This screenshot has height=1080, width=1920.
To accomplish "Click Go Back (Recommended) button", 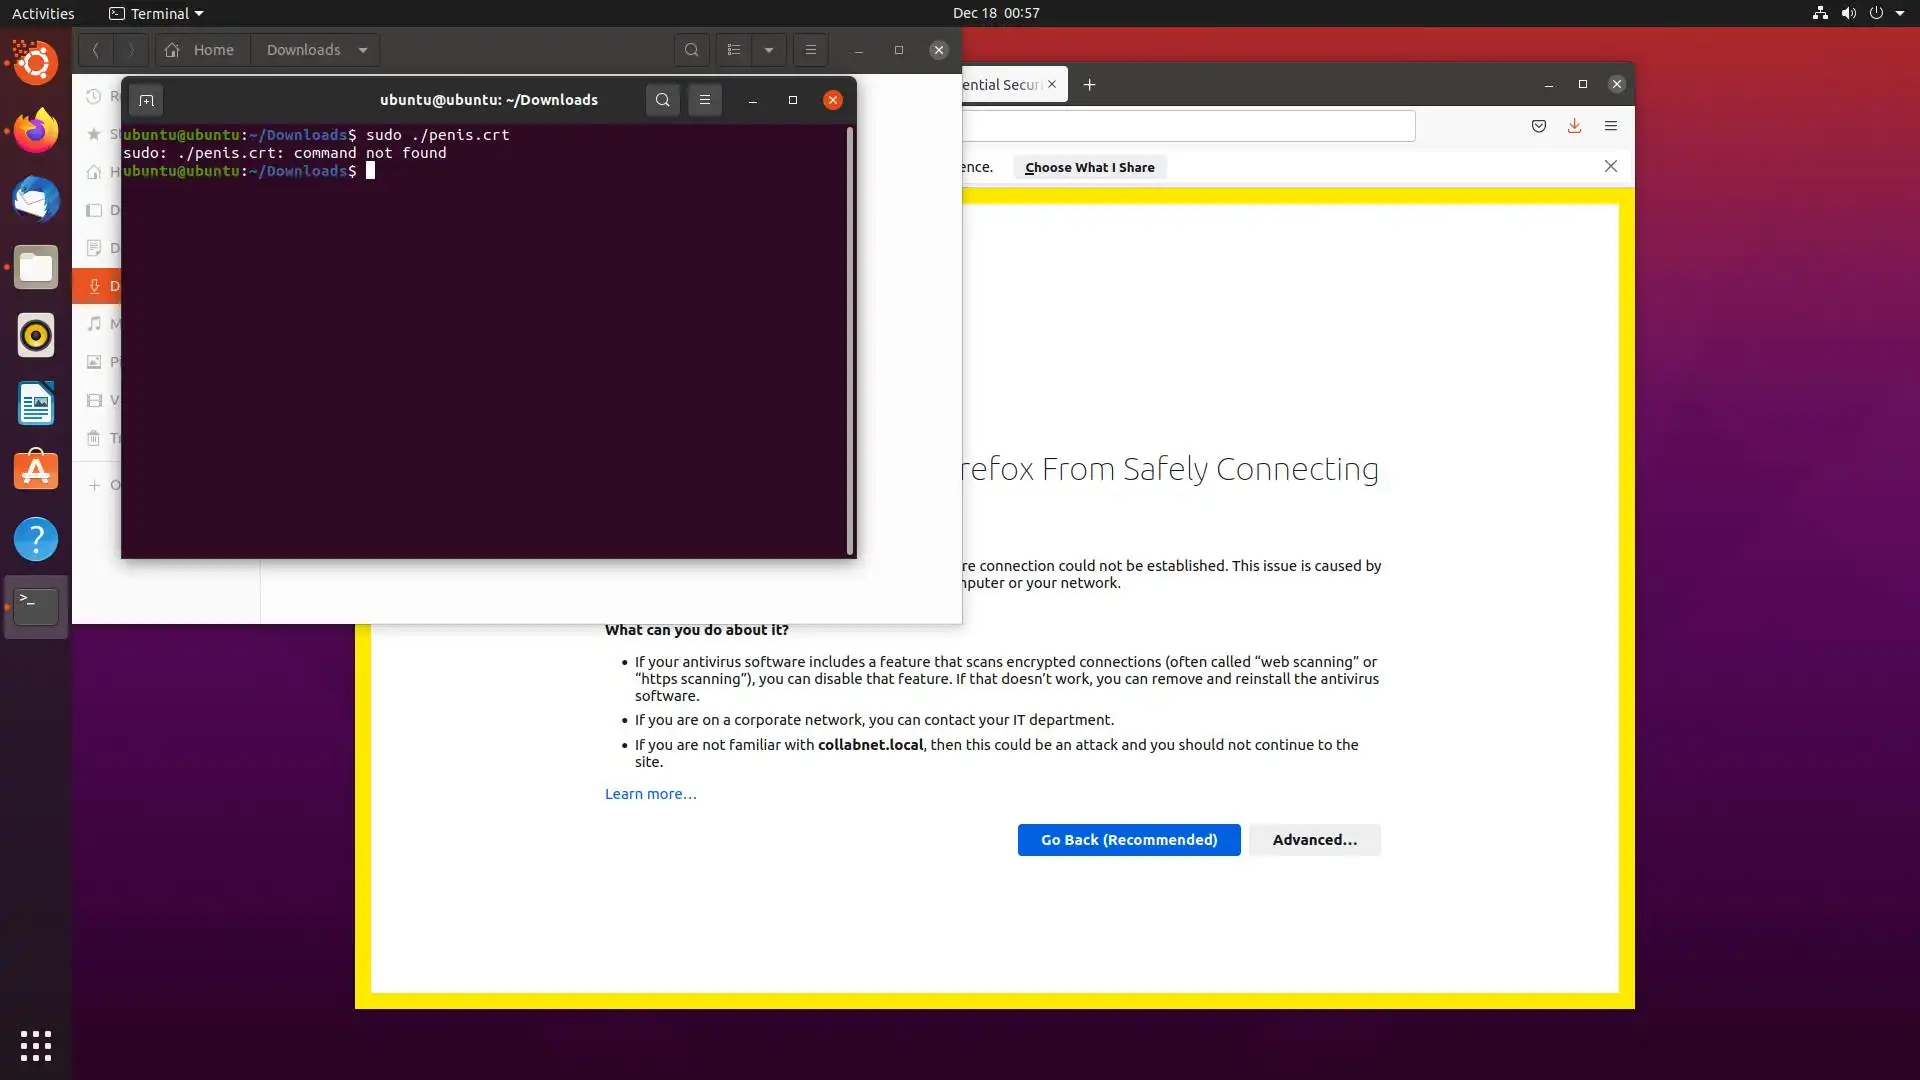I will 1129,840.
